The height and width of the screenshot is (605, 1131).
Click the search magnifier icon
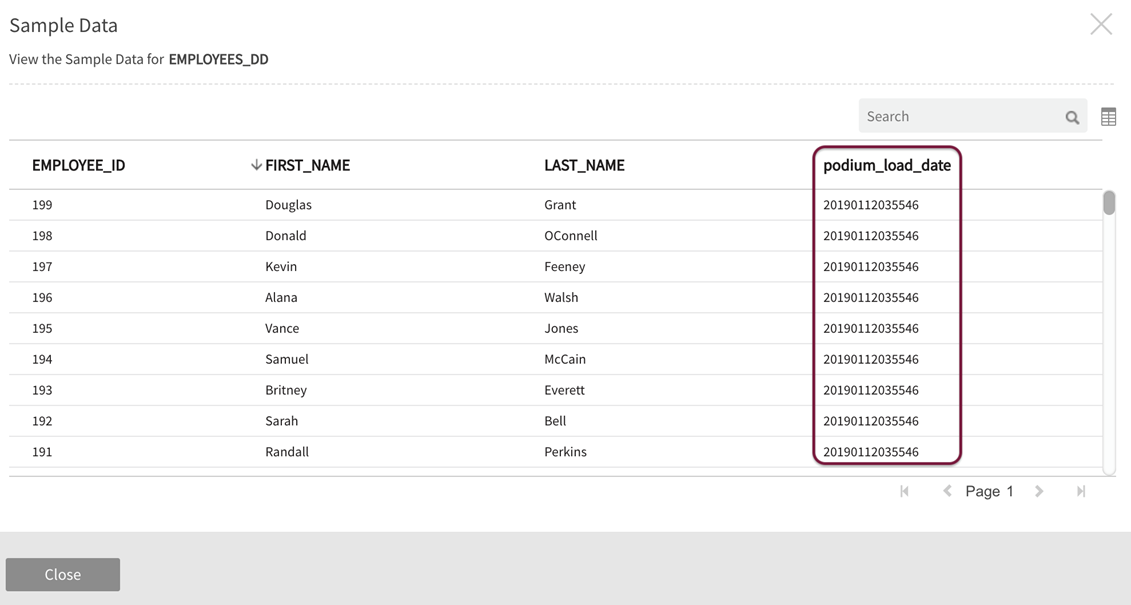coord(1072,118)
